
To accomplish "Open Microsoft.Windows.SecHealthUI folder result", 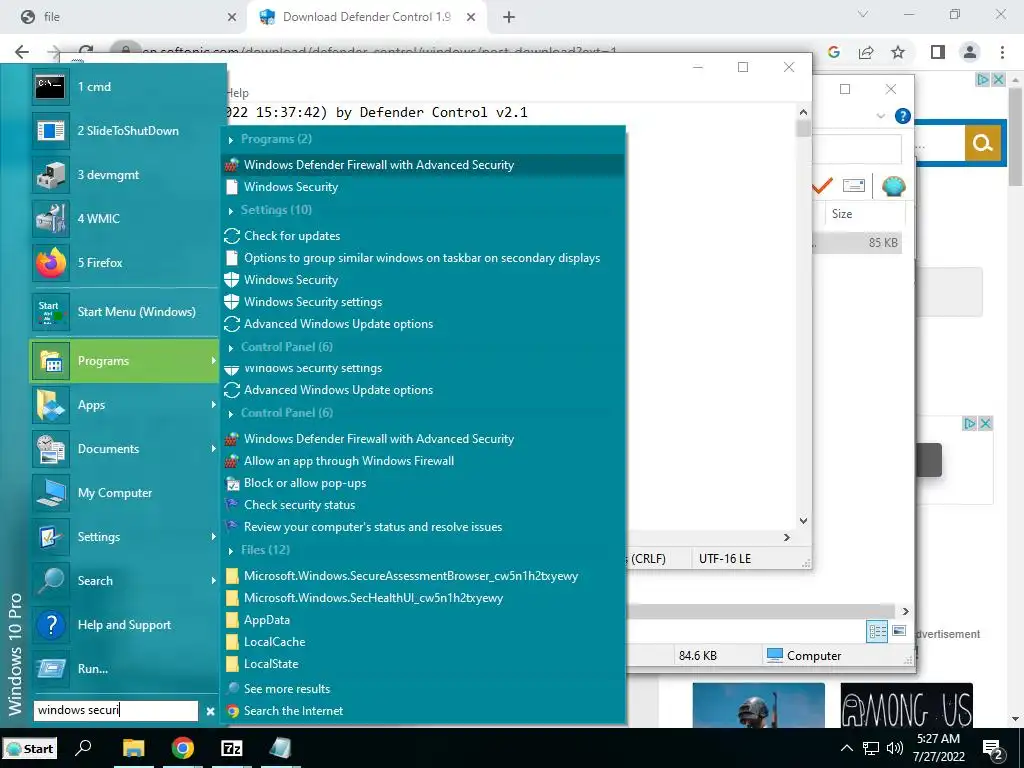I will [x=423, y=598].
